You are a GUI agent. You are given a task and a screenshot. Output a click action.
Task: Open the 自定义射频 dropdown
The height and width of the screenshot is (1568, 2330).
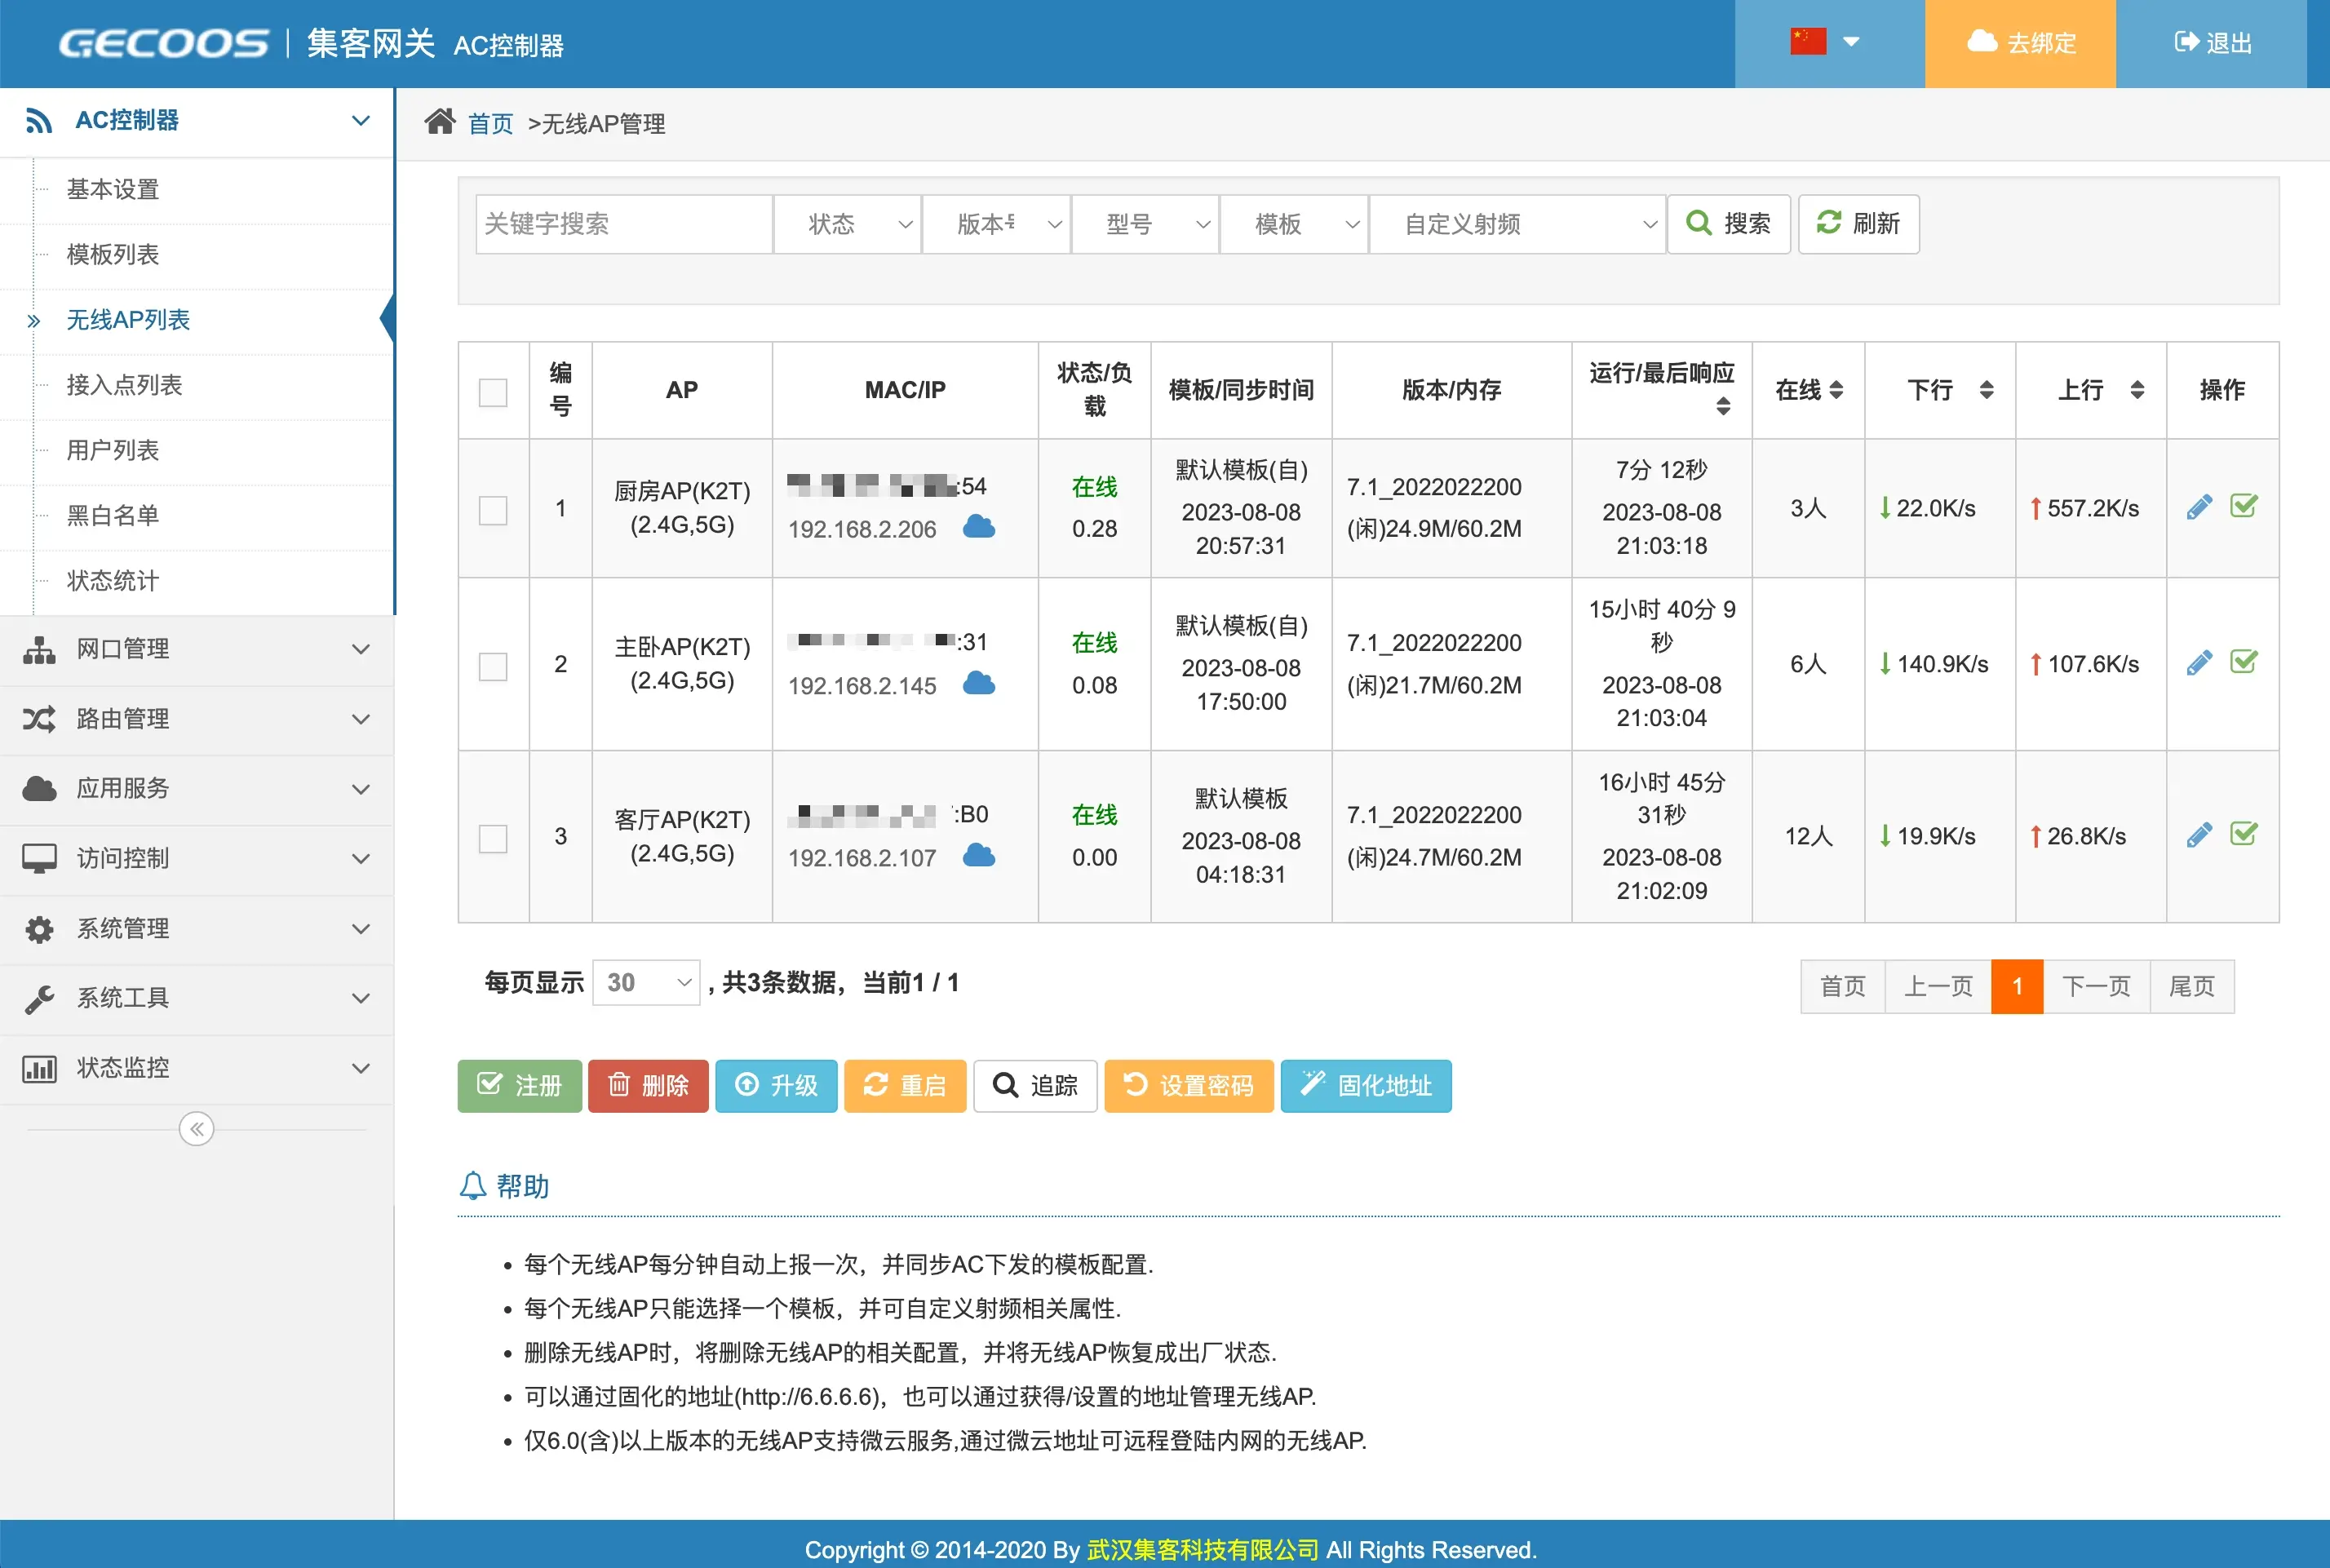click(x=1516, y=224)
